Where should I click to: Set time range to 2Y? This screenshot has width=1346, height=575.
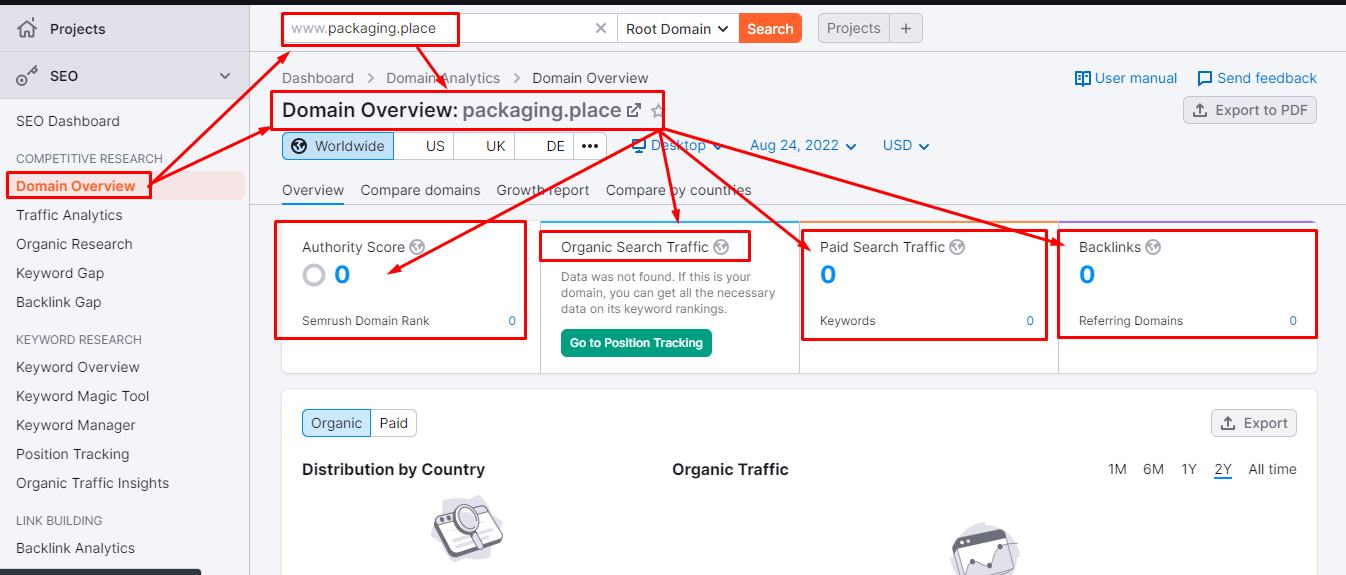tap(1223, 470)
